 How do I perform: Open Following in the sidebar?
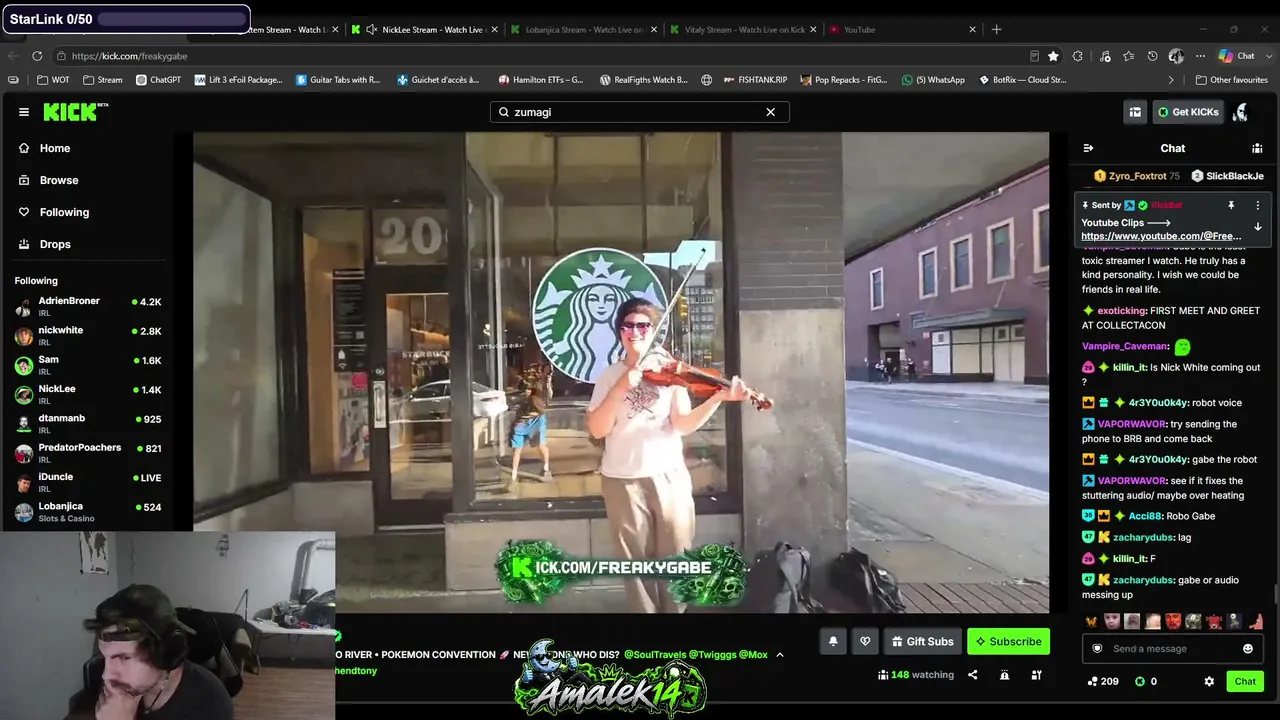coord(64,212)
